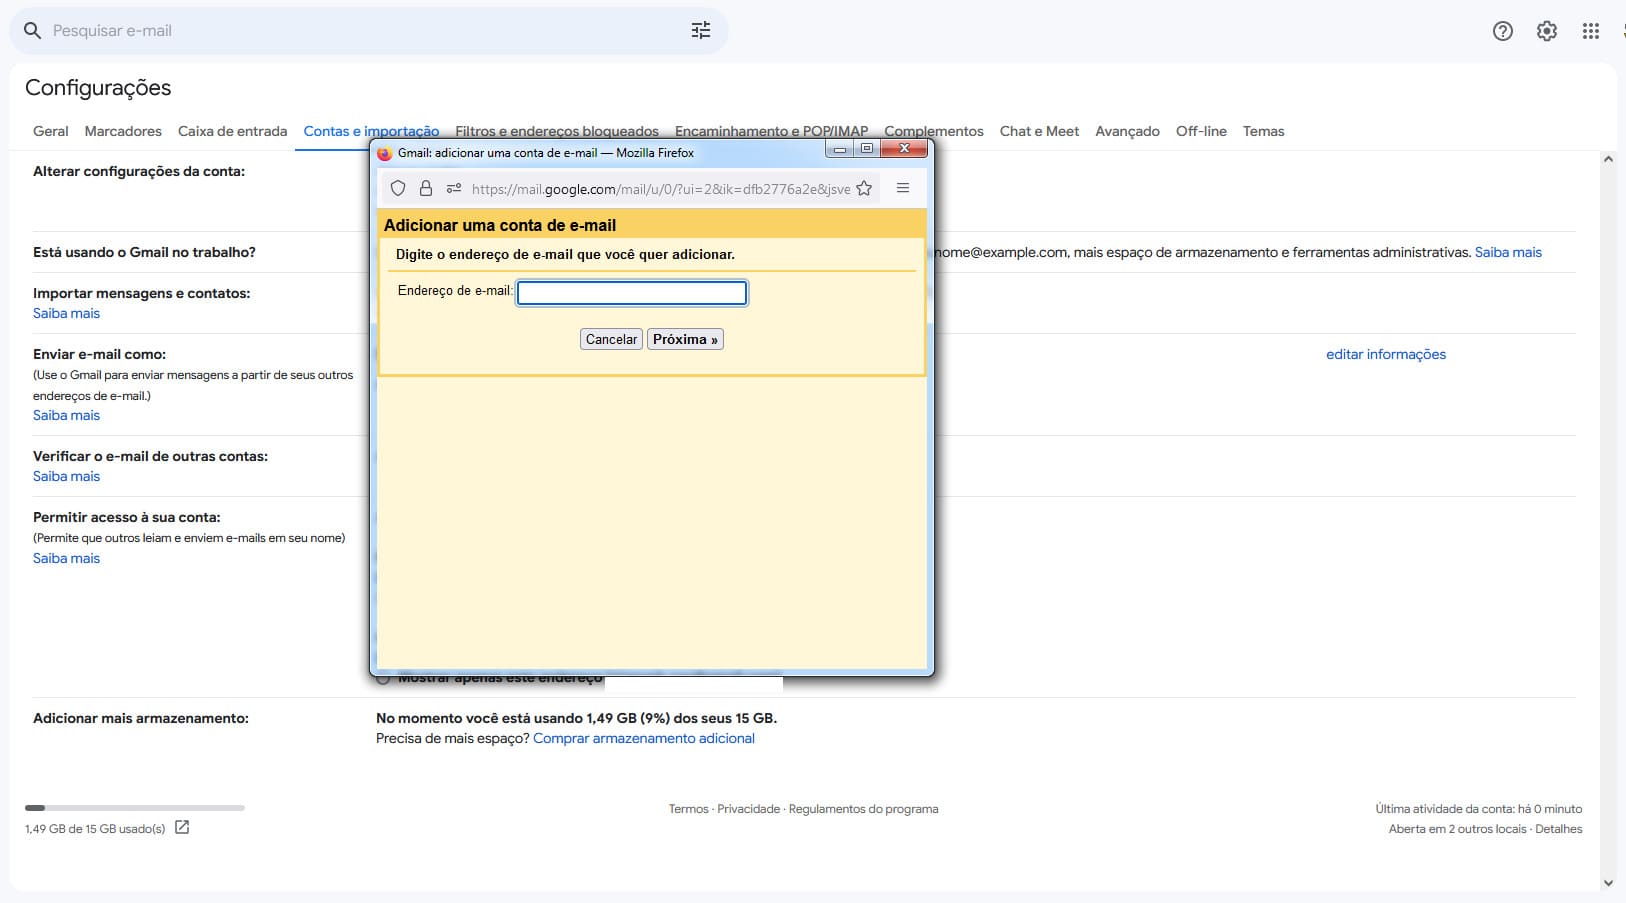Open the Google apps grid
Image resolution: width=1626 pixels, height=903 pixels.
(1590, 31)
